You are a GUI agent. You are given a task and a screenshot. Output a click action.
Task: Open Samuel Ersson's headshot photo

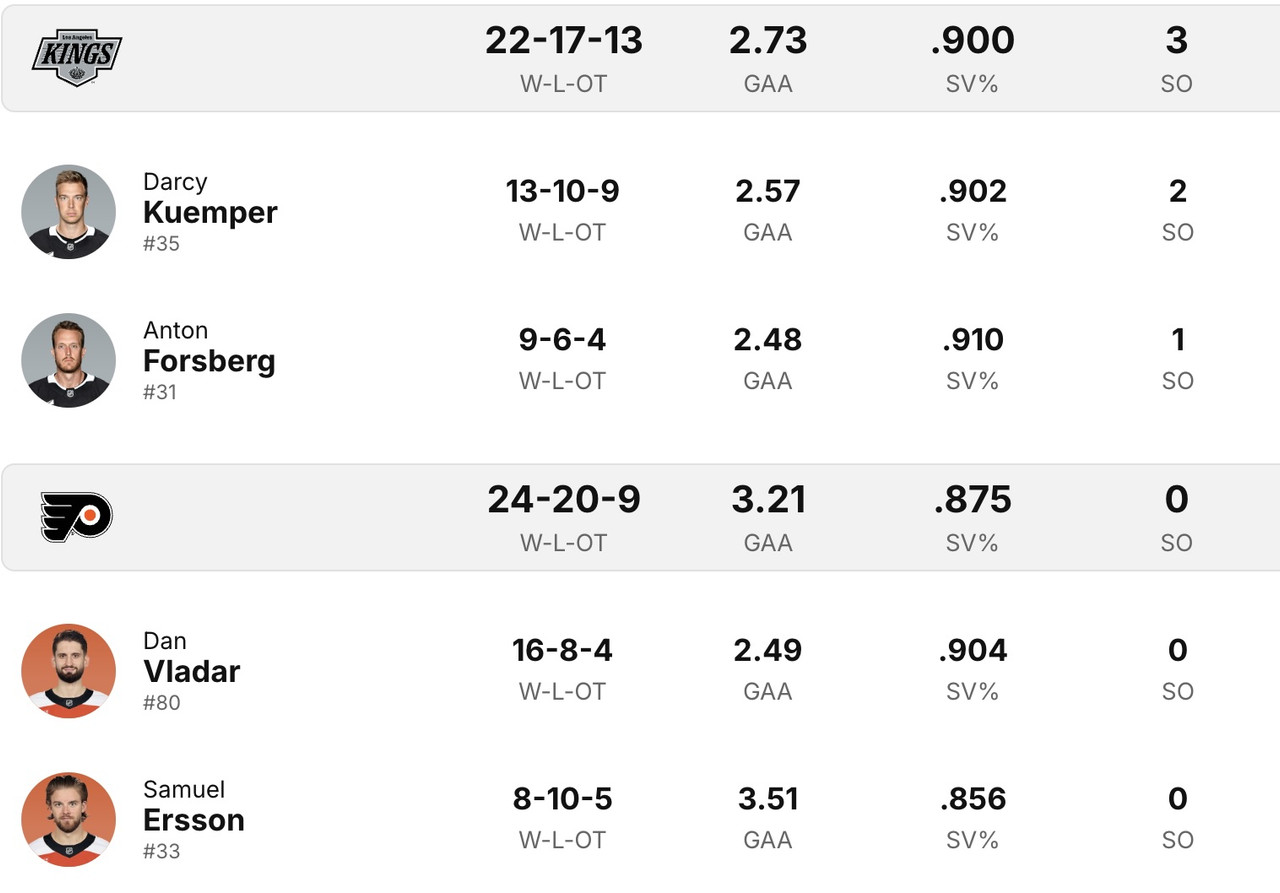(x=68, y=819)
